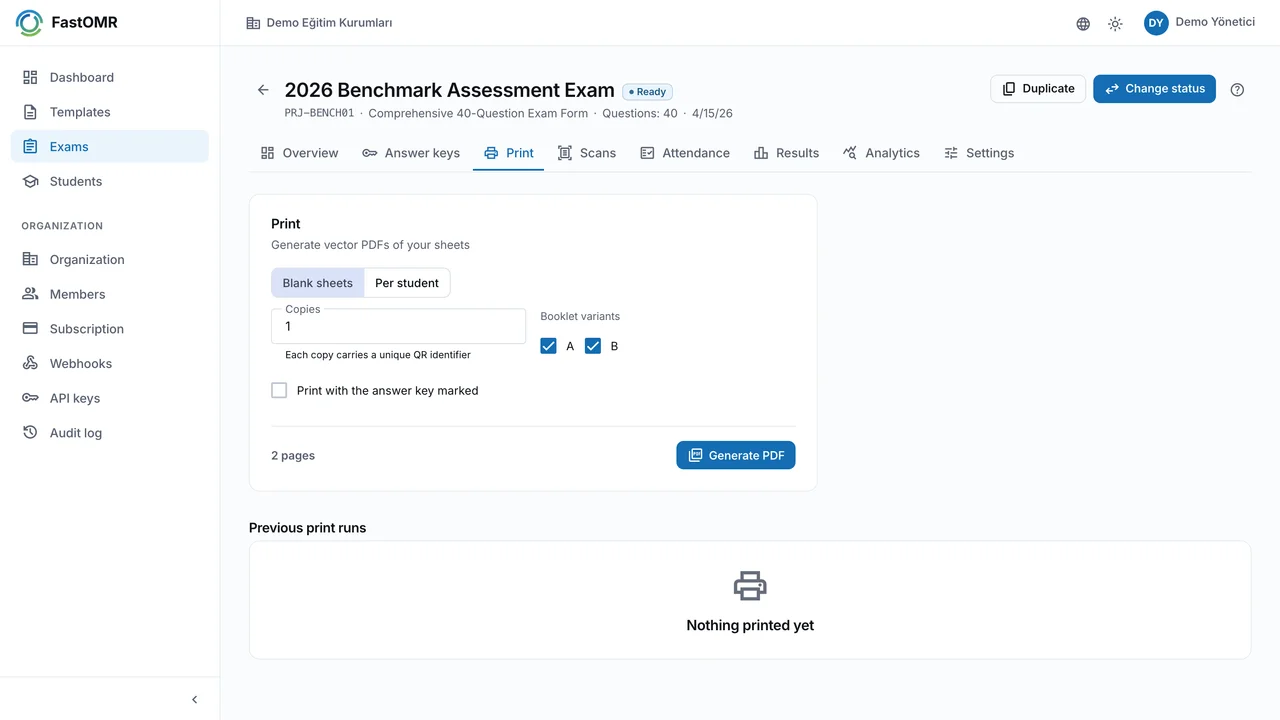1280x720 pixels.
Task: Toggle the light/dark theme sun icon
Action: 1115,24
